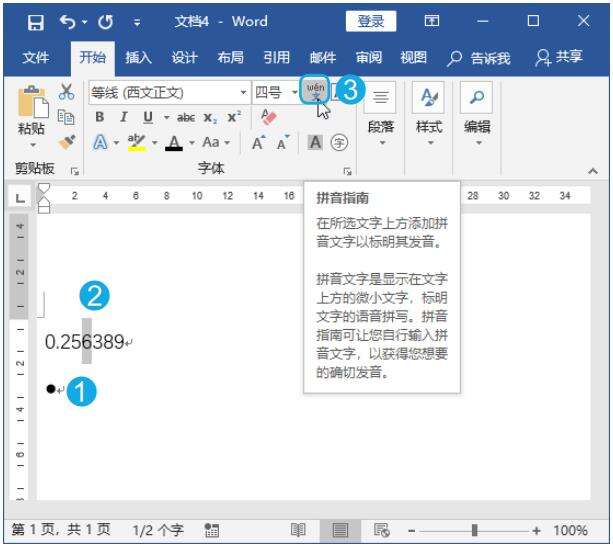Click the tab stop selector L
The width and height of the screenshot is (613, 548).
pos(20,199)
